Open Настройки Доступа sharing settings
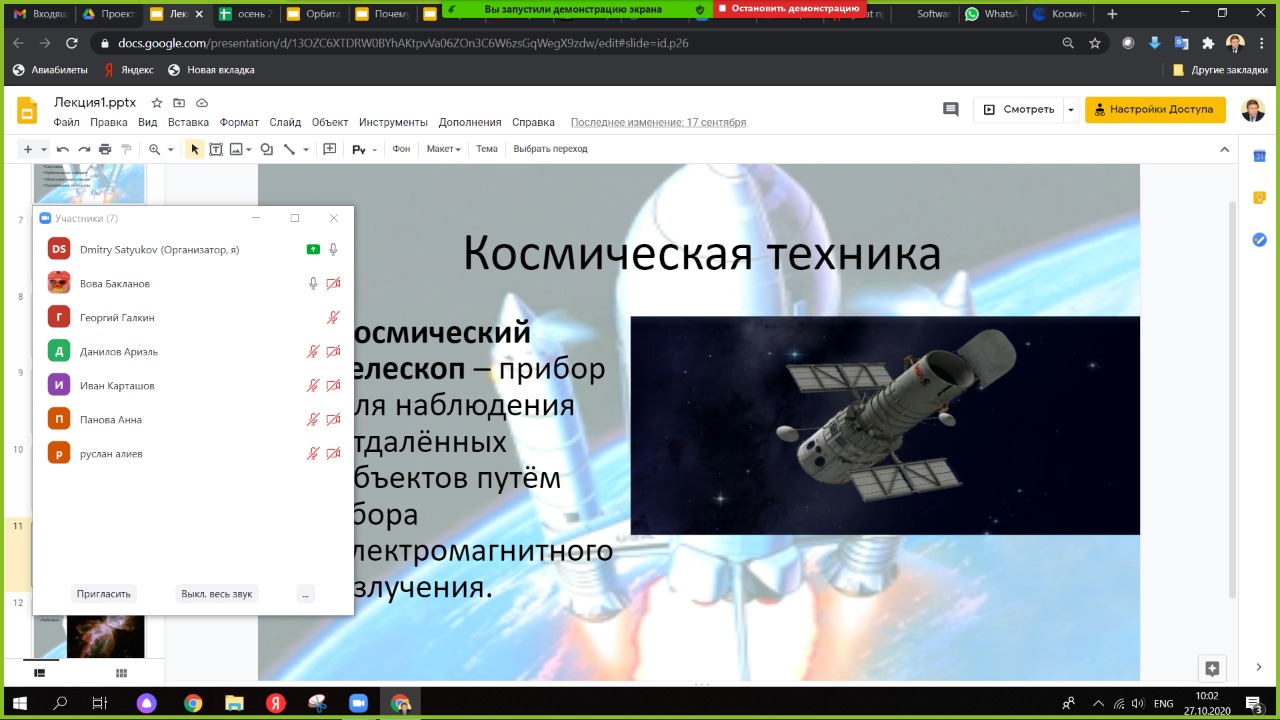 coord(1155,109)
